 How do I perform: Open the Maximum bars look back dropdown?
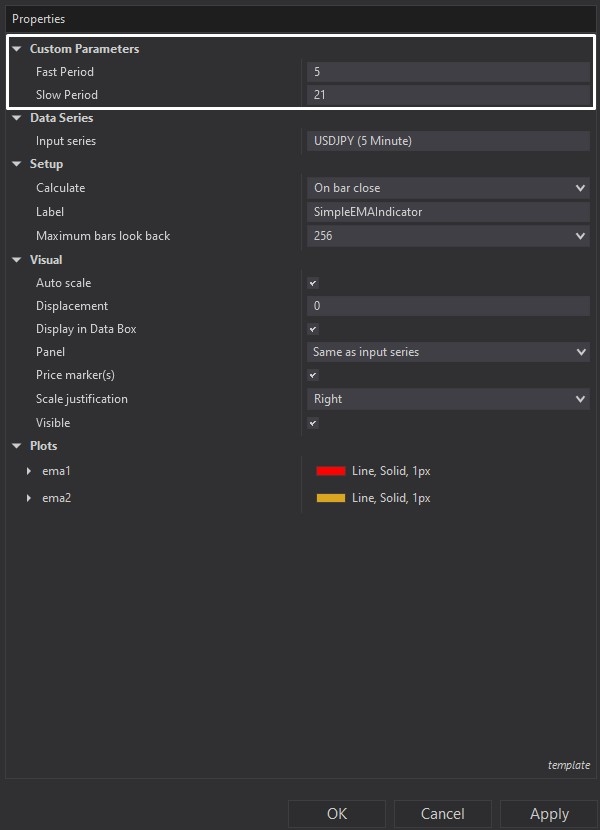[x=578, y=236]
